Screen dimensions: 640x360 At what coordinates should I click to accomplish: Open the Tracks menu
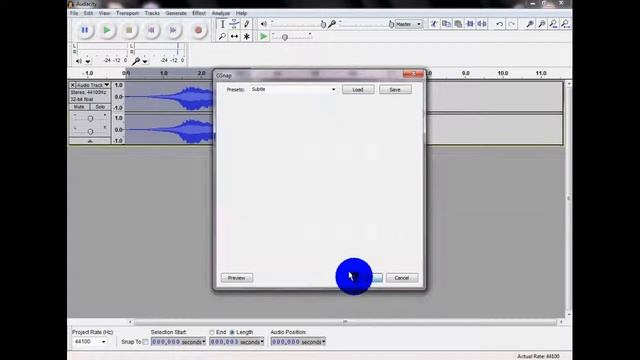point(152,13)
